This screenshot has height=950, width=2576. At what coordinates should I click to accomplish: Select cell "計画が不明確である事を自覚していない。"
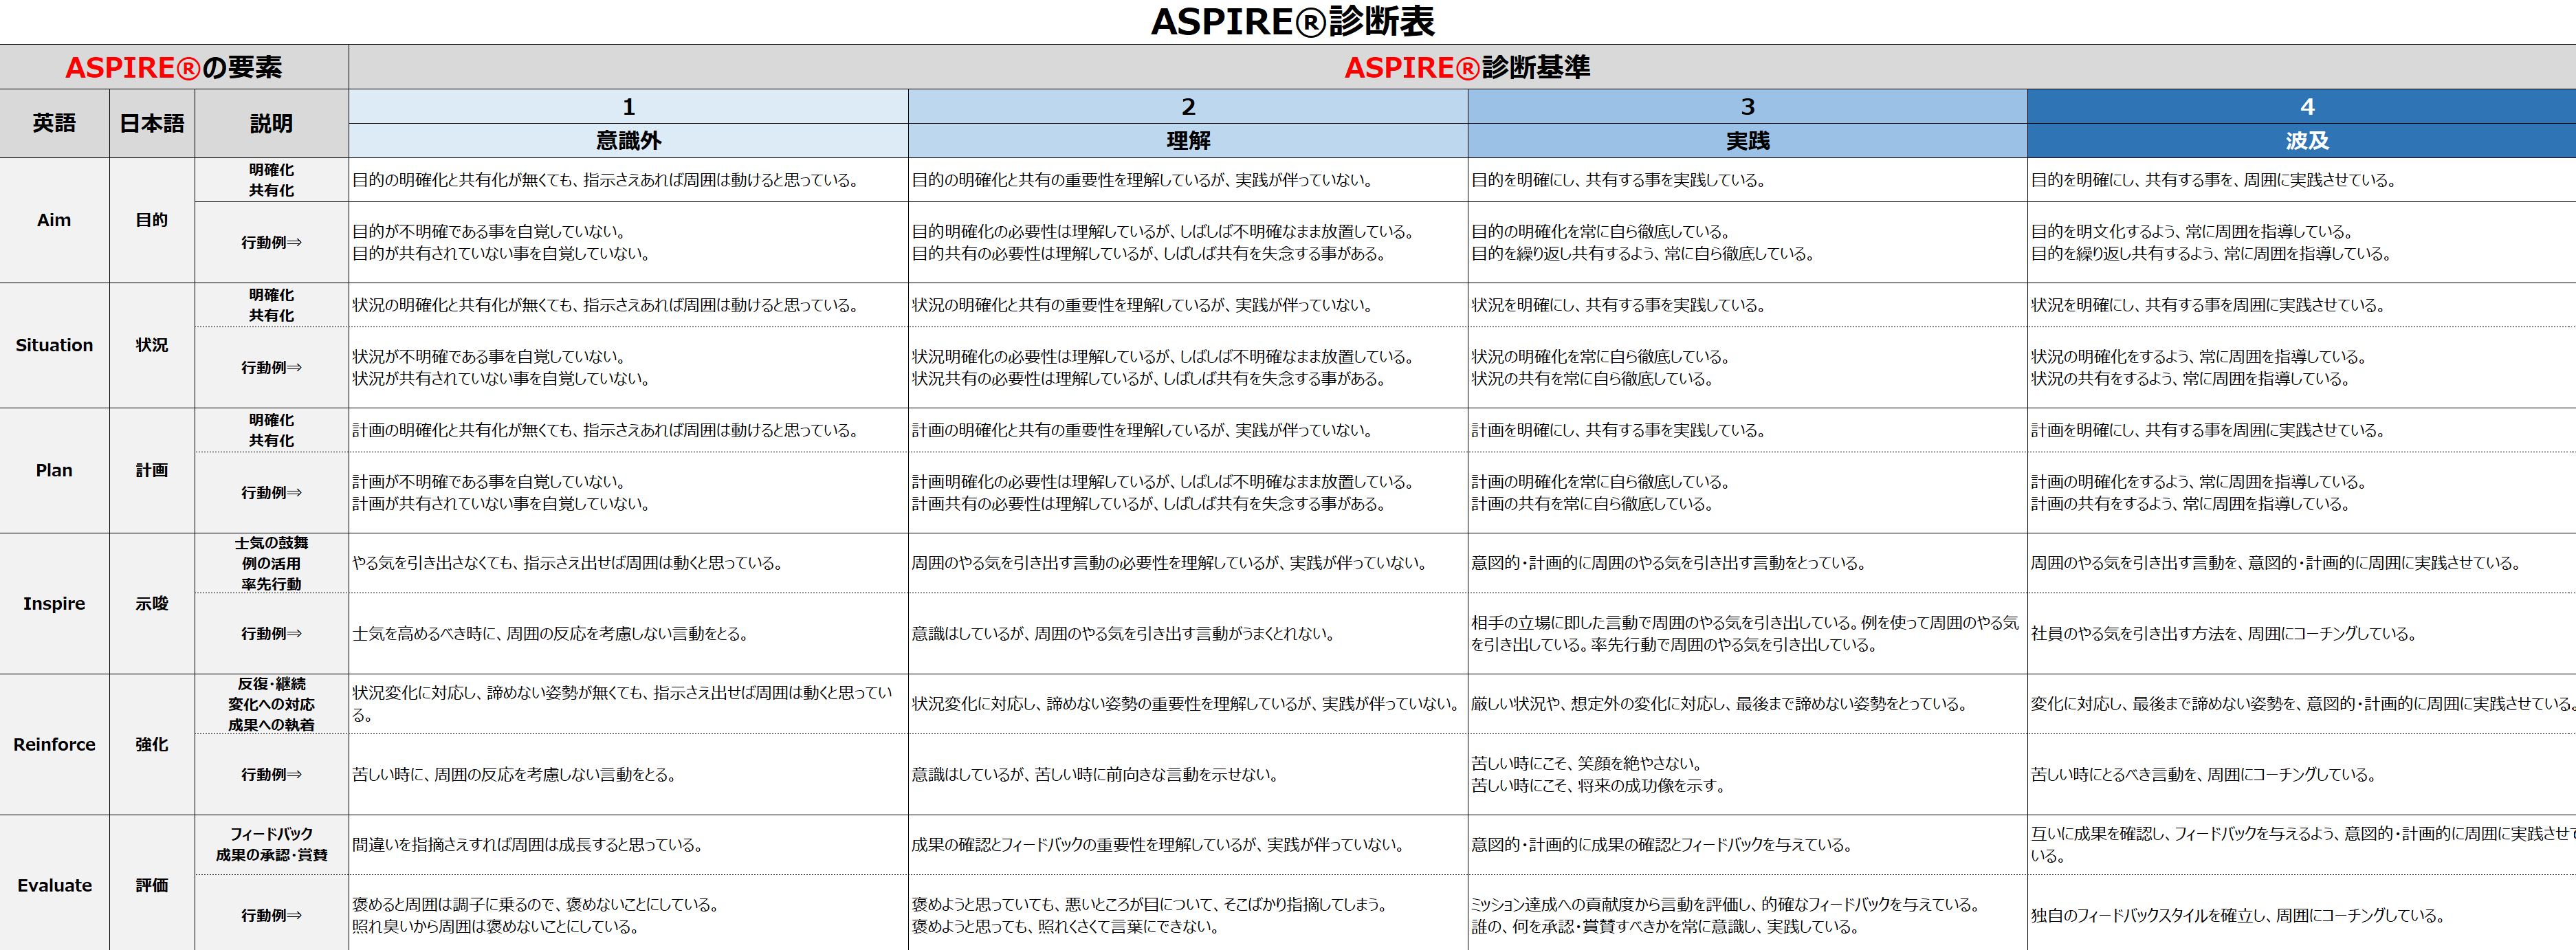628,492
